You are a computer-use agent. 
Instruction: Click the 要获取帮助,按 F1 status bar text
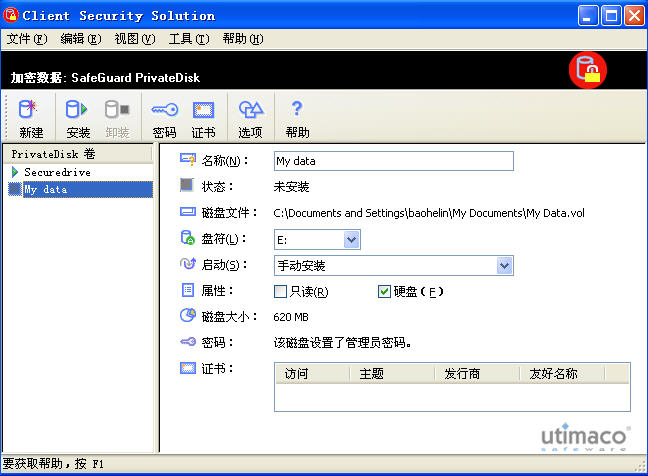[53, 464]
